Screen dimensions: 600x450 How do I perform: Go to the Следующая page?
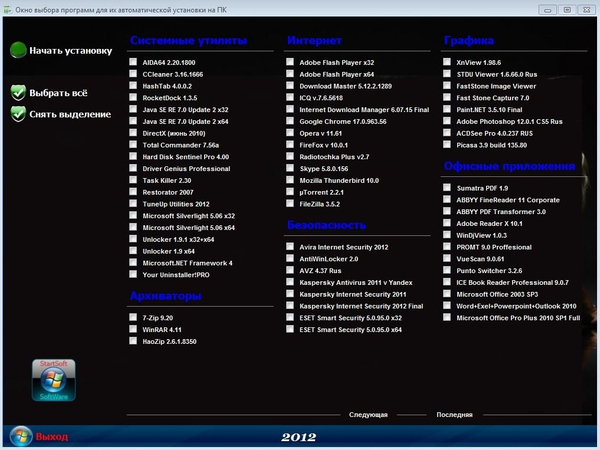368,415
